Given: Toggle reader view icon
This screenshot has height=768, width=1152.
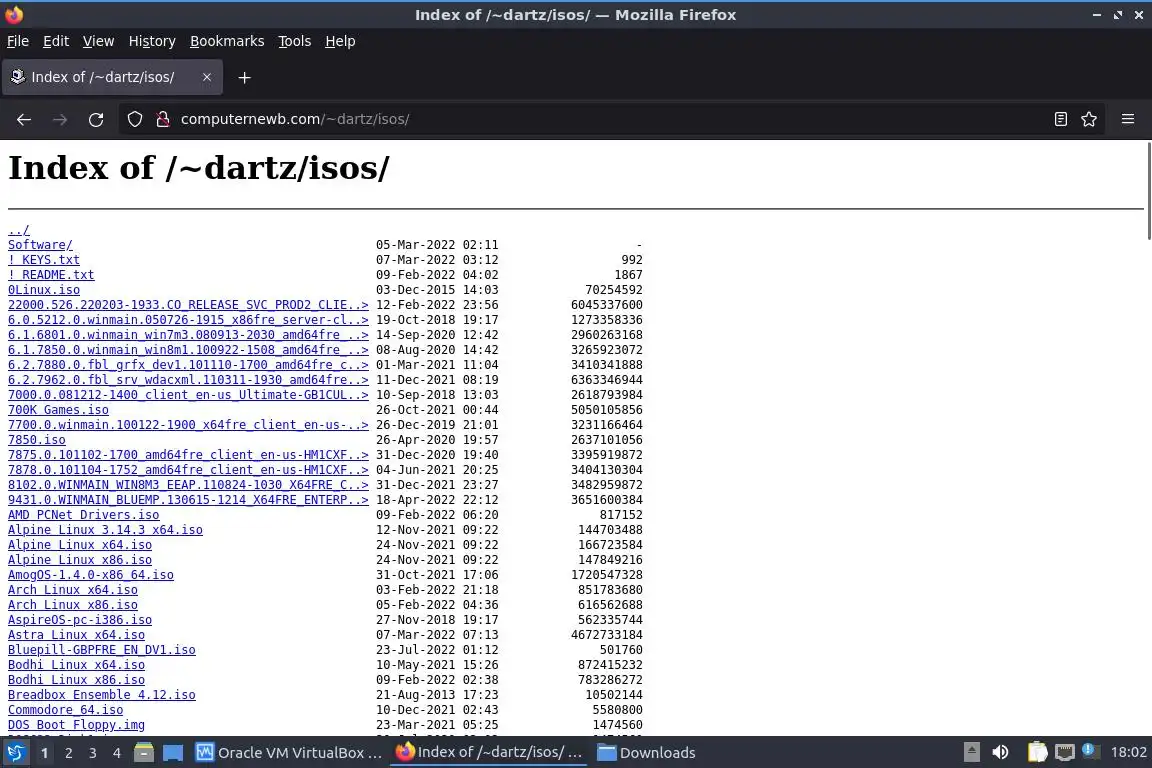Looking at the screenshot, I should point(1060,119).
